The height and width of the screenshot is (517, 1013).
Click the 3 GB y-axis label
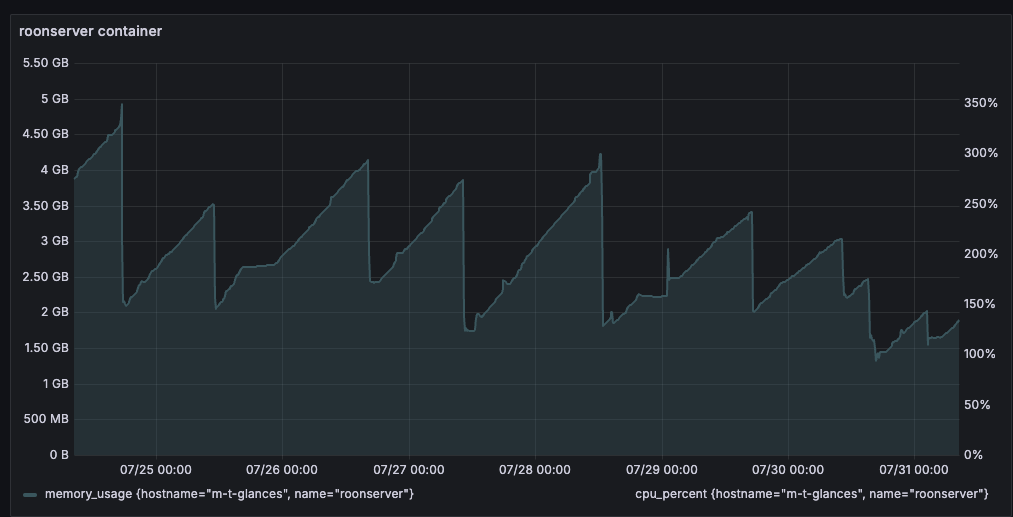coord(54,241)
